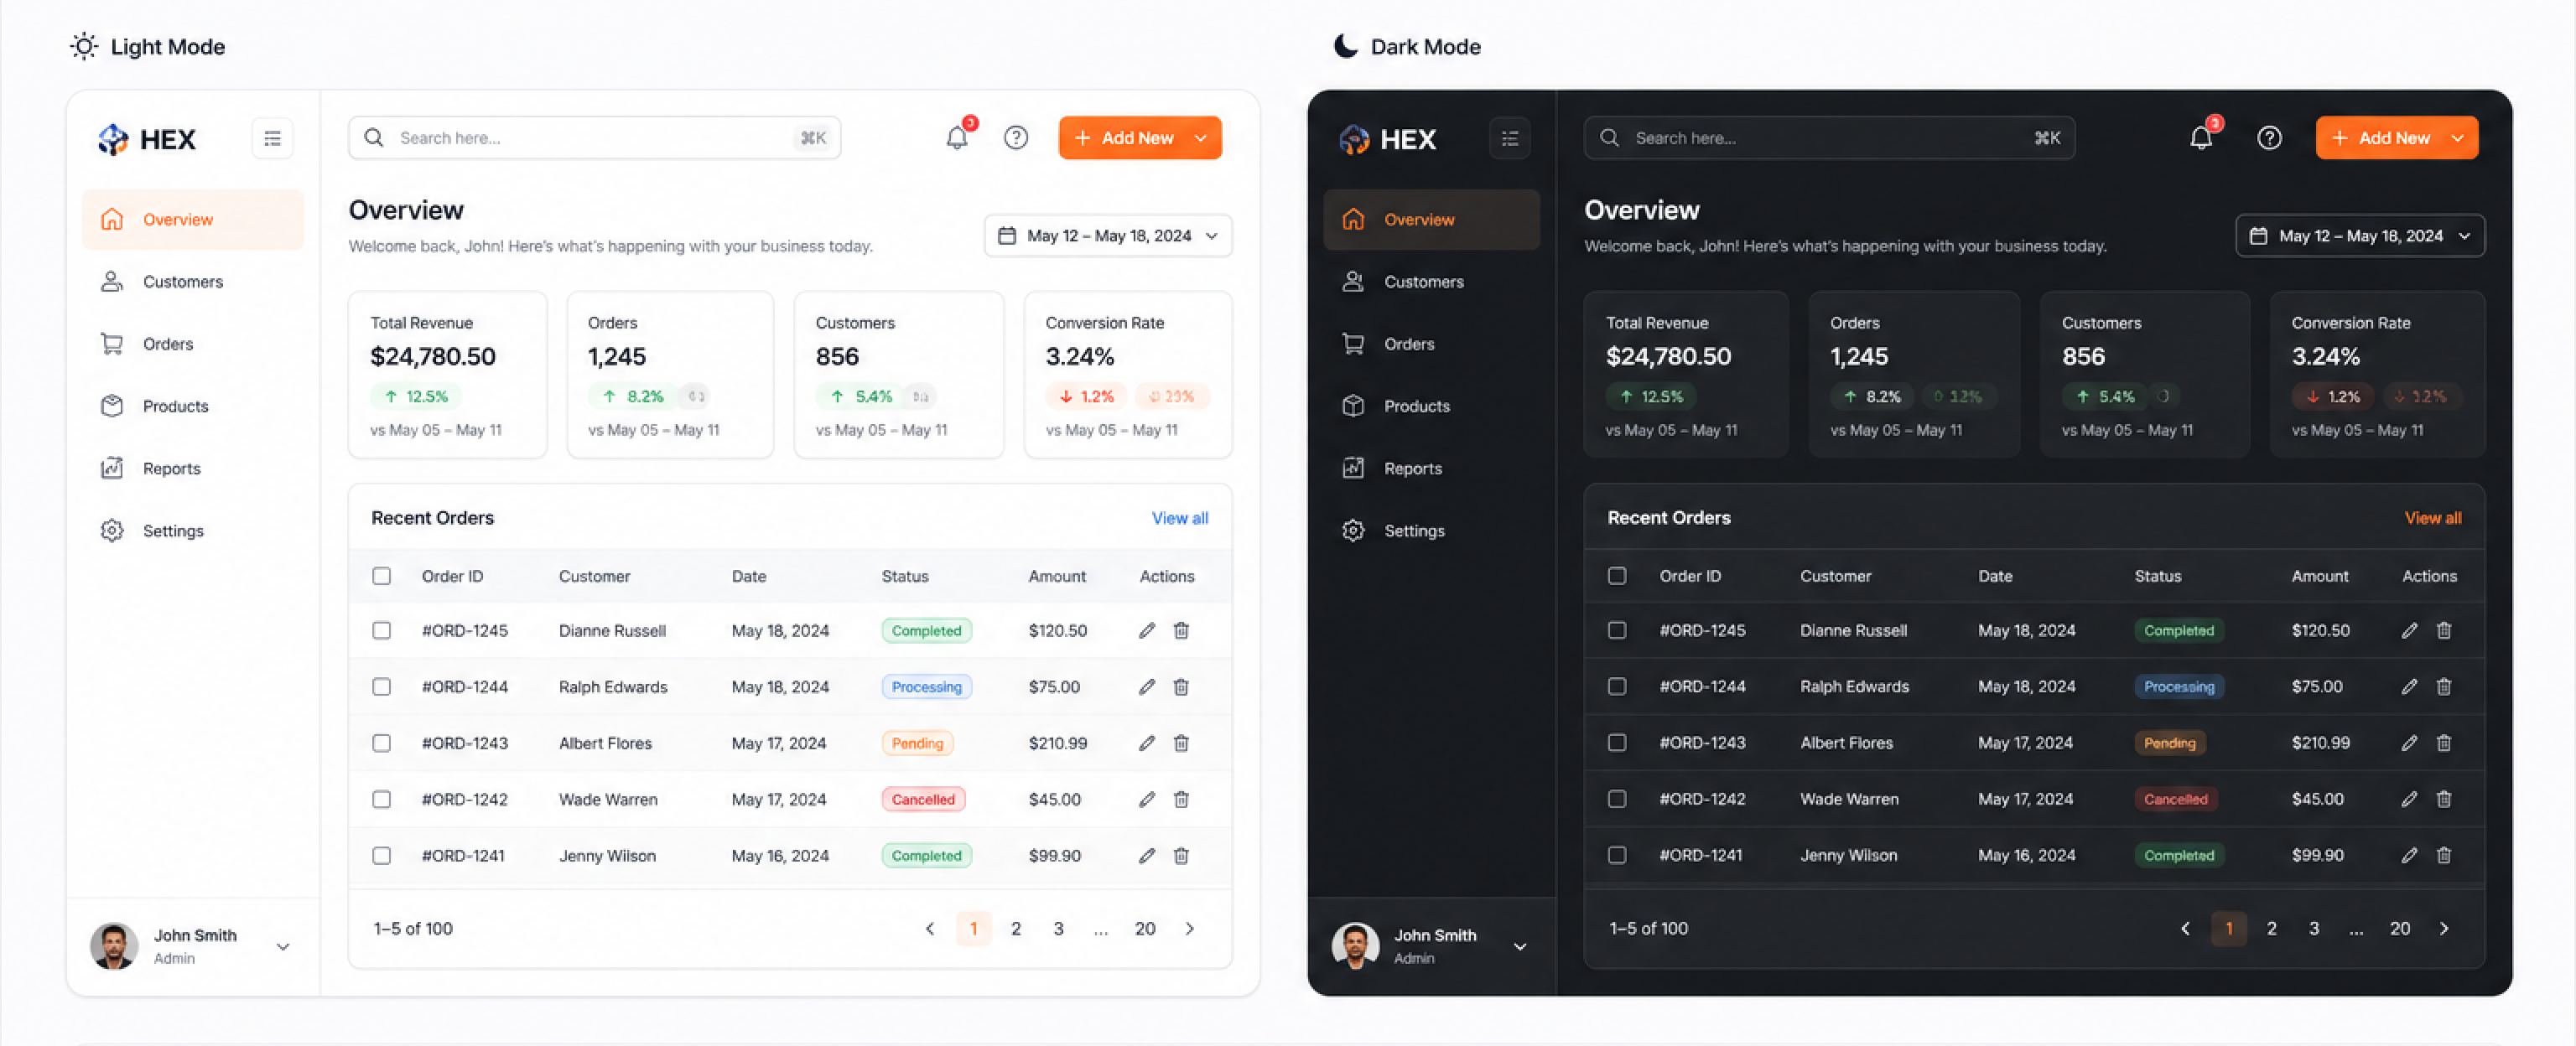The image size is (2576, 1046).
Task: Click View all link in dark mode
Action: click(2433, 518)
